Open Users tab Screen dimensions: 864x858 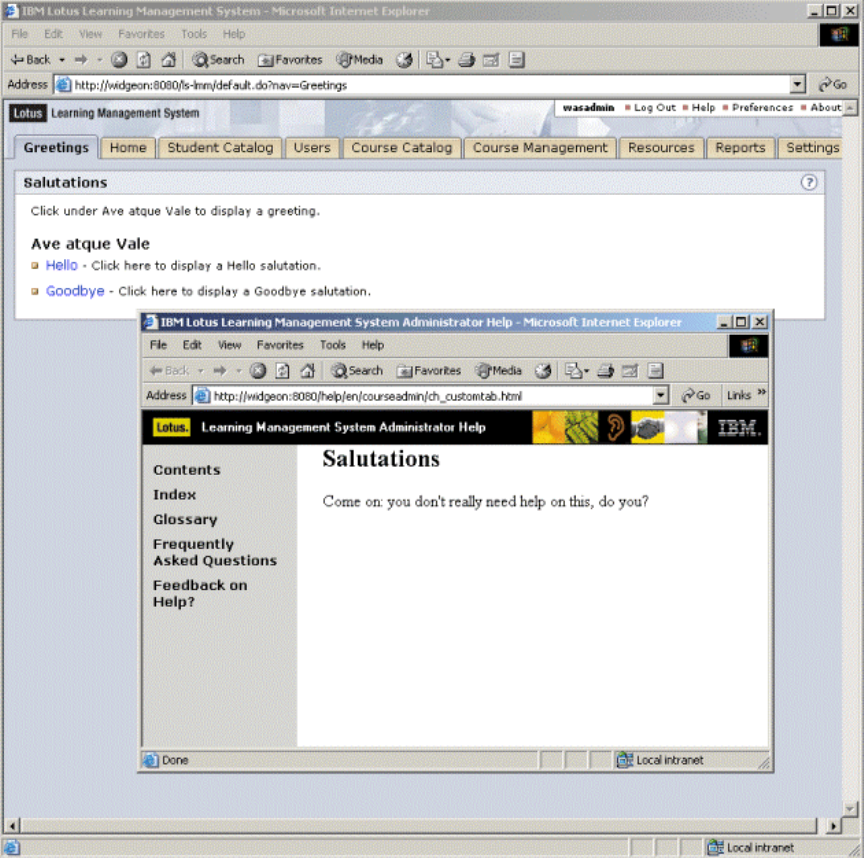point(312,148)
